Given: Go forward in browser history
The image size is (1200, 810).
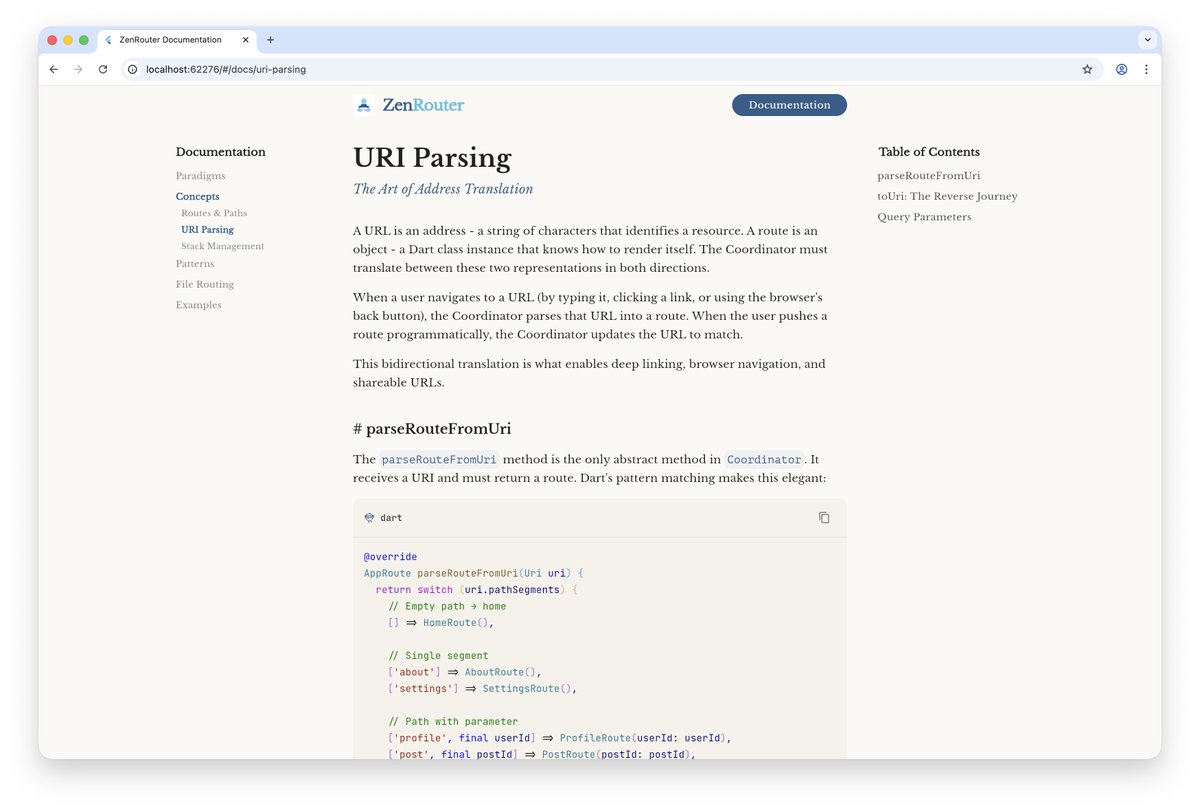Looking at the screenshot, I should 78,69.
